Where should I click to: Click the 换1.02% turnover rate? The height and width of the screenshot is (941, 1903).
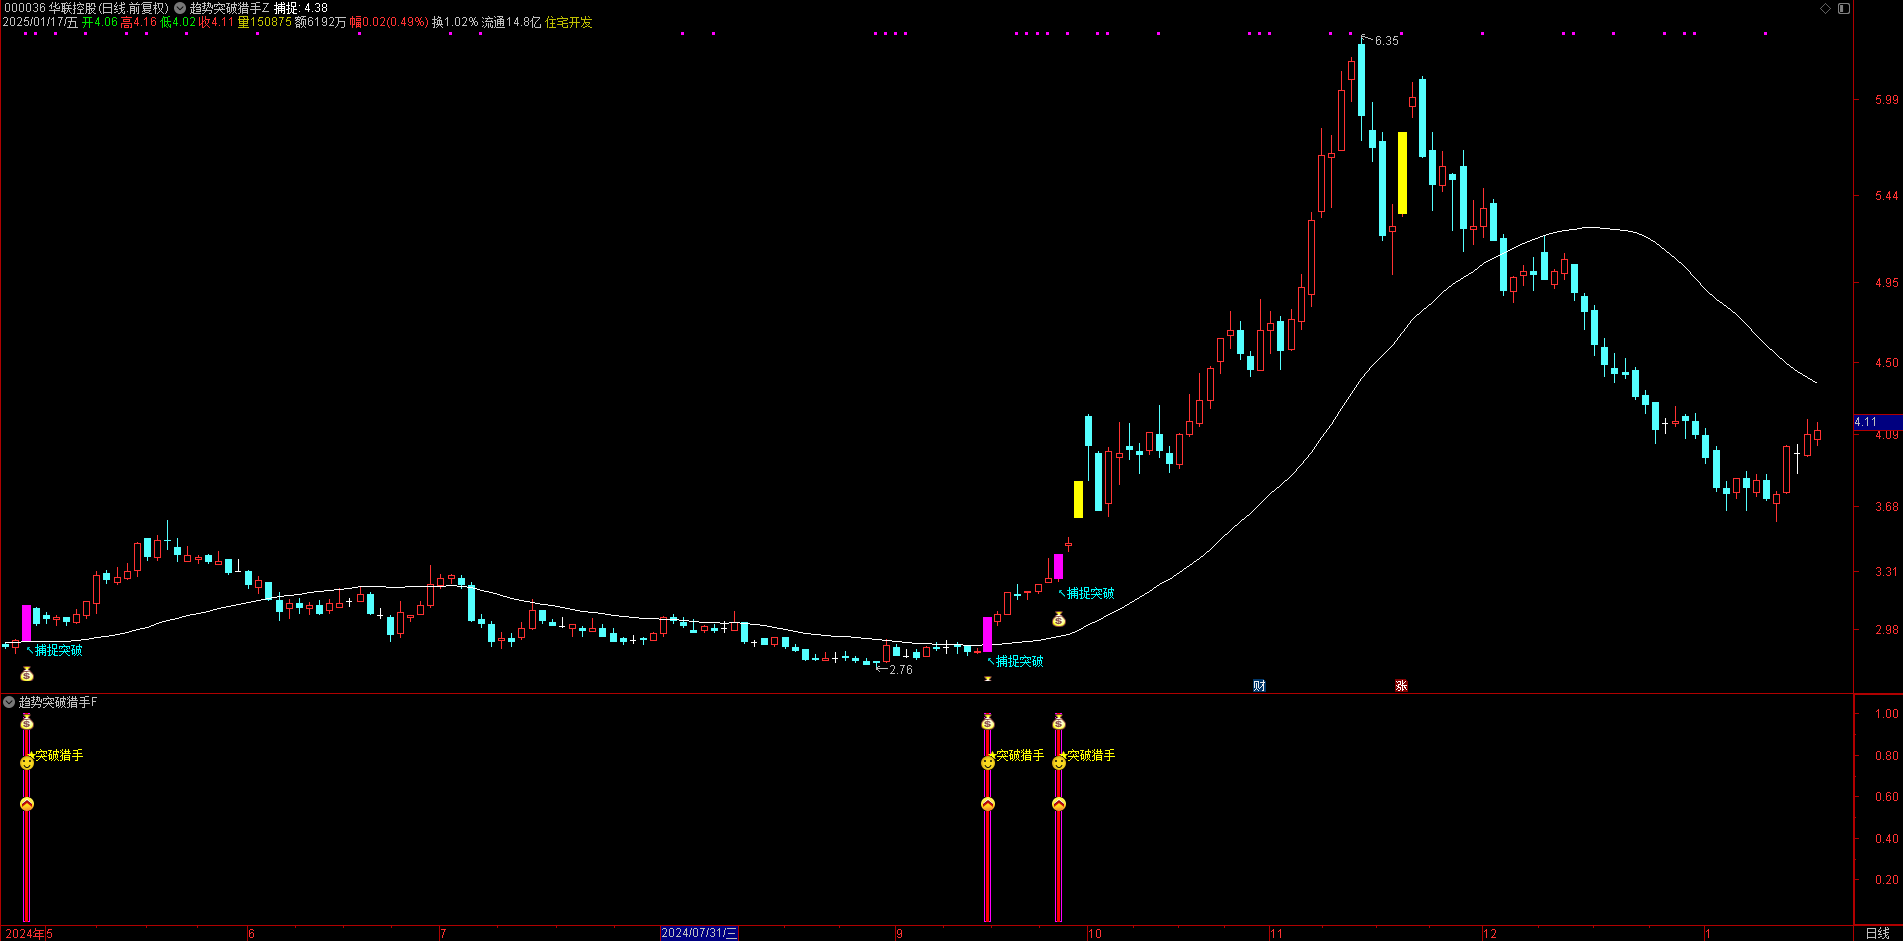[455, 22]
